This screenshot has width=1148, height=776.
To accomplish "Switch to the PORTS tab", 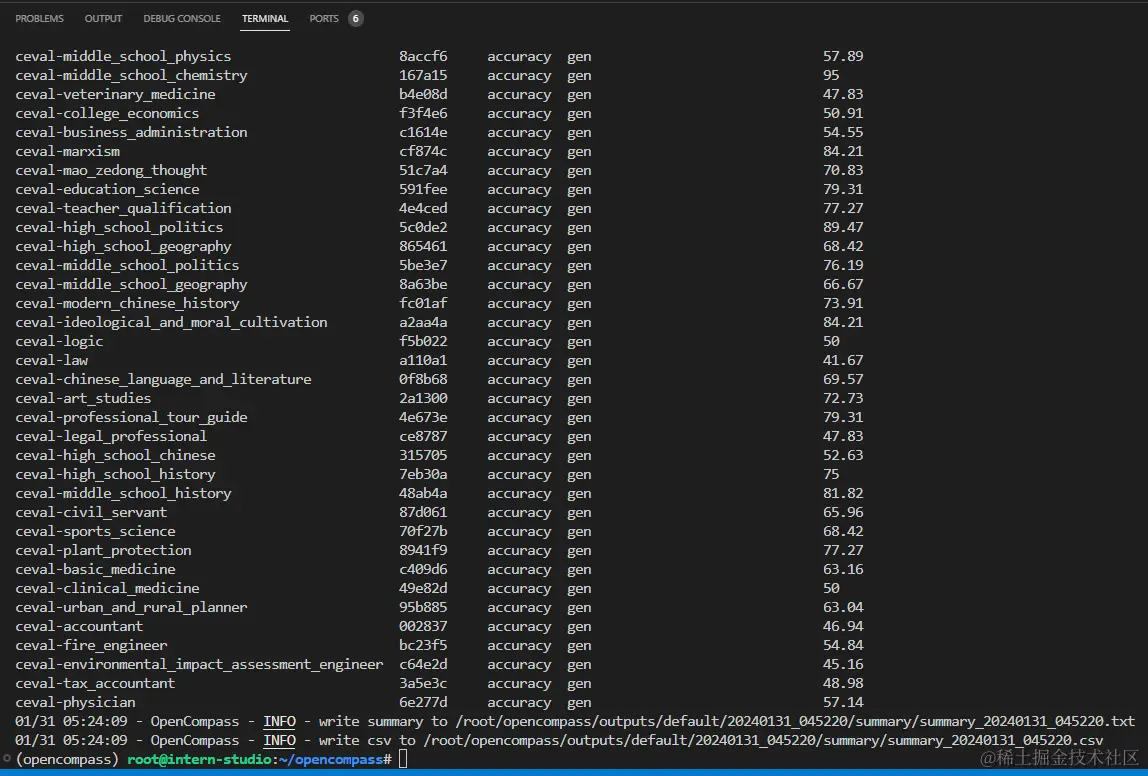I will [x=324, y=18].
